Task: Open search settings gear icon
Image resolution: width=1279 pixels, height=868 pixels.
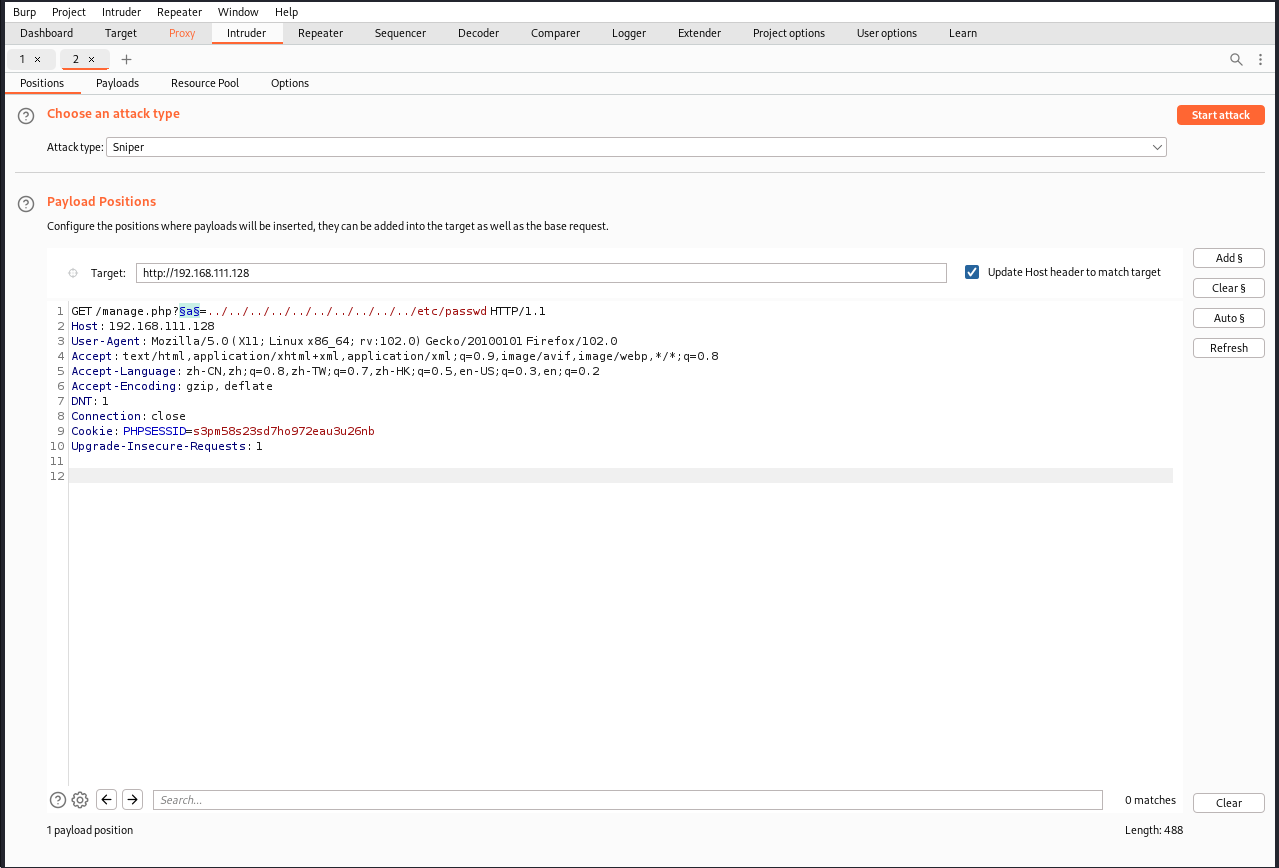Action: [x=80, y=800]
